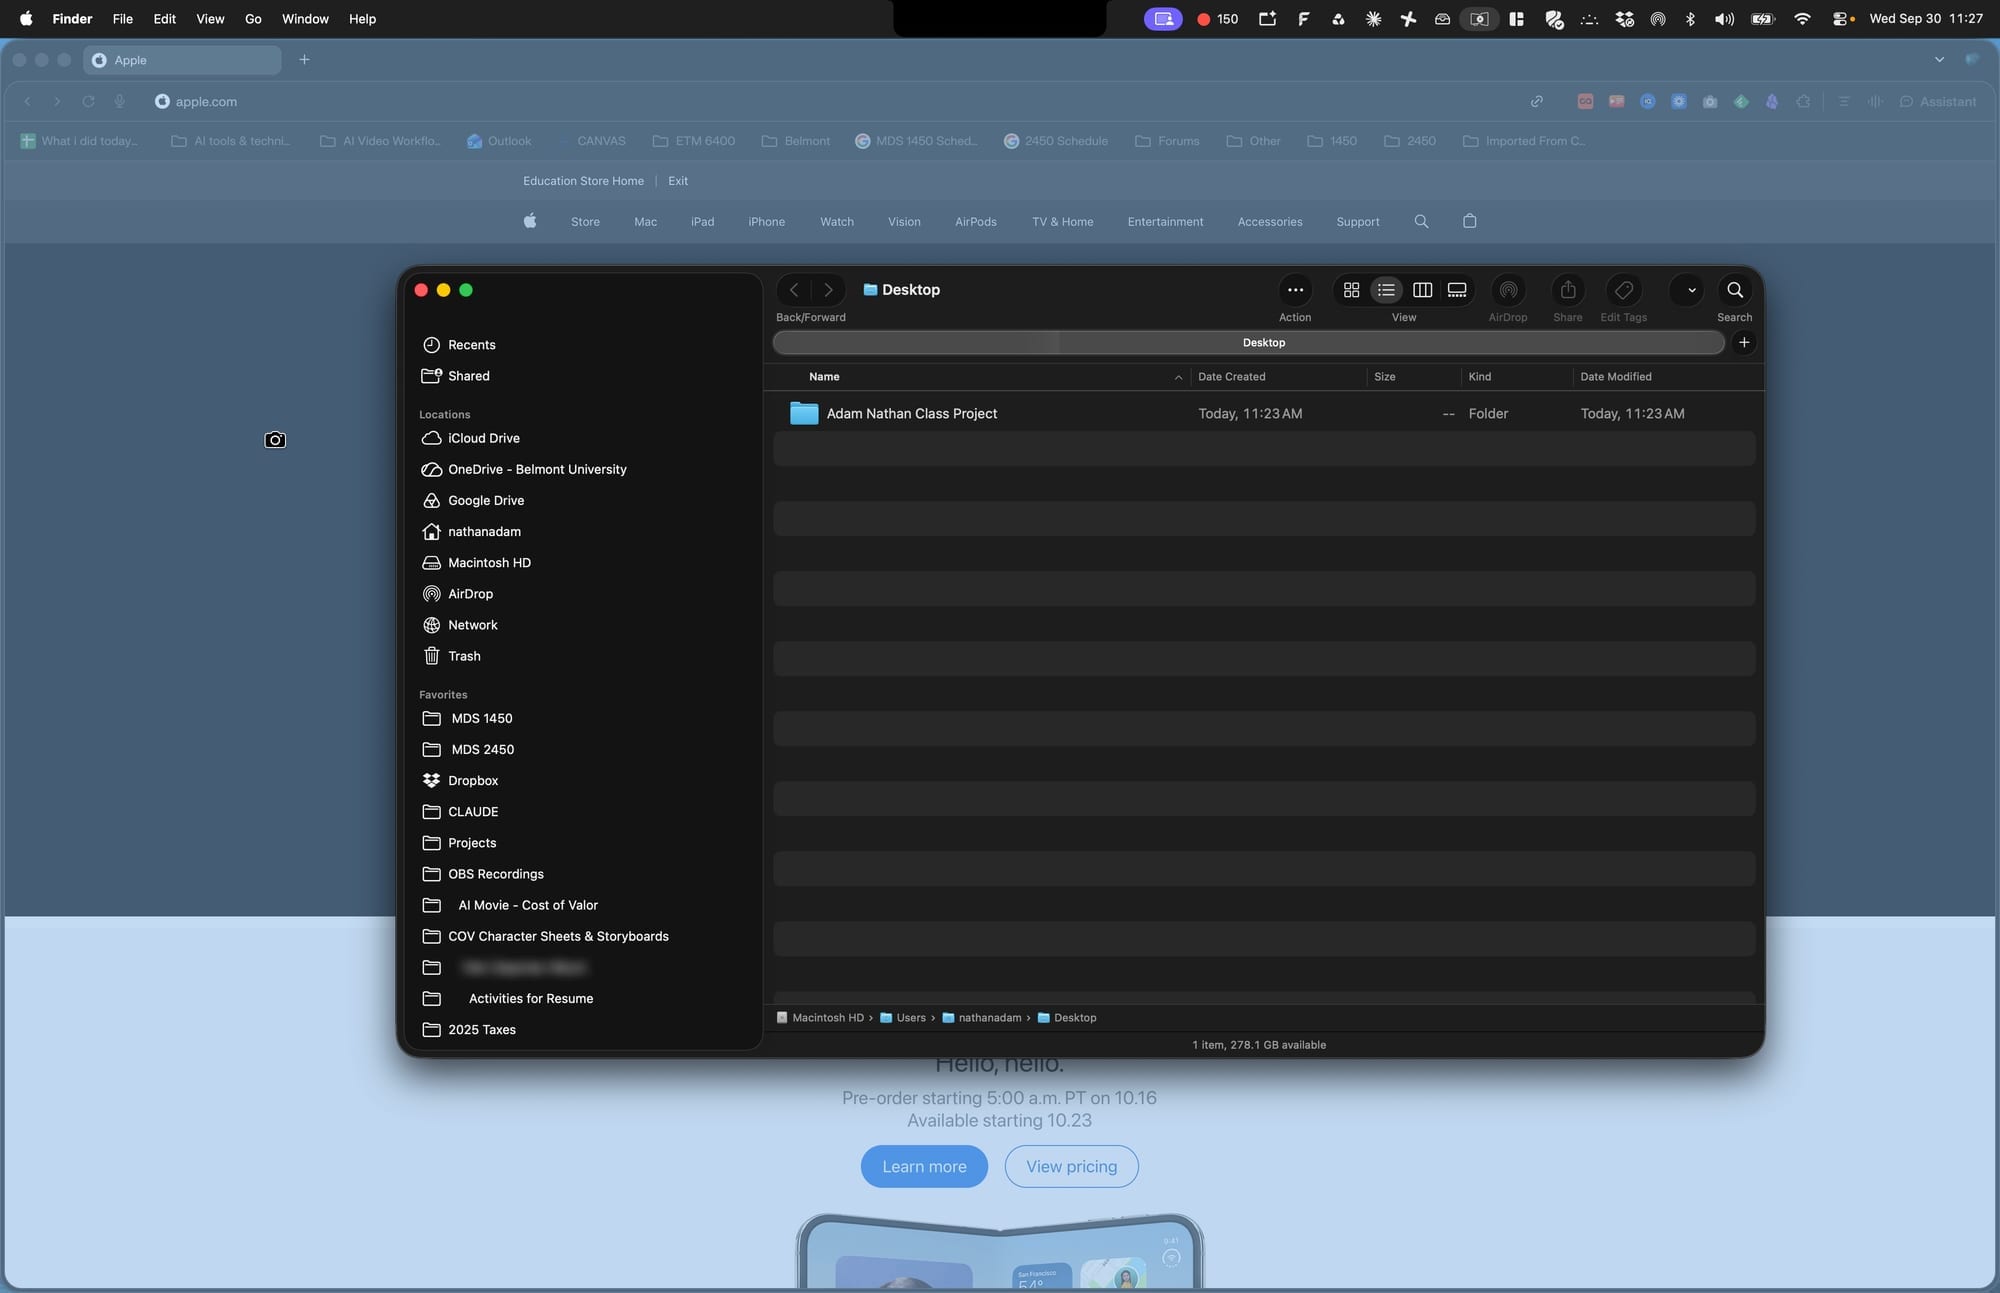Switch Finder to icon view

point(1351,290)
